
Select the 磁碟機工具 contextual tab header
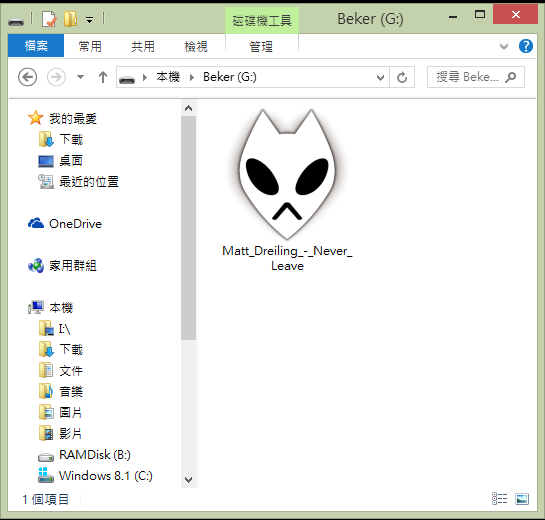[262, 21]
